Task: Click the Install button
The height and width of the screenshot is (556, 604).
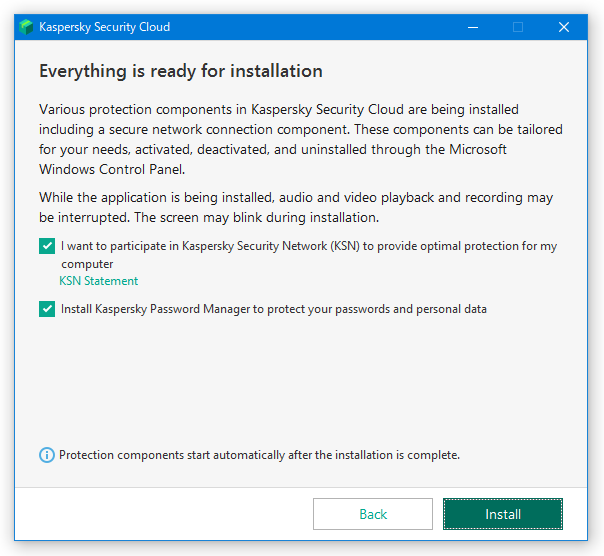Action: (503, 514)
